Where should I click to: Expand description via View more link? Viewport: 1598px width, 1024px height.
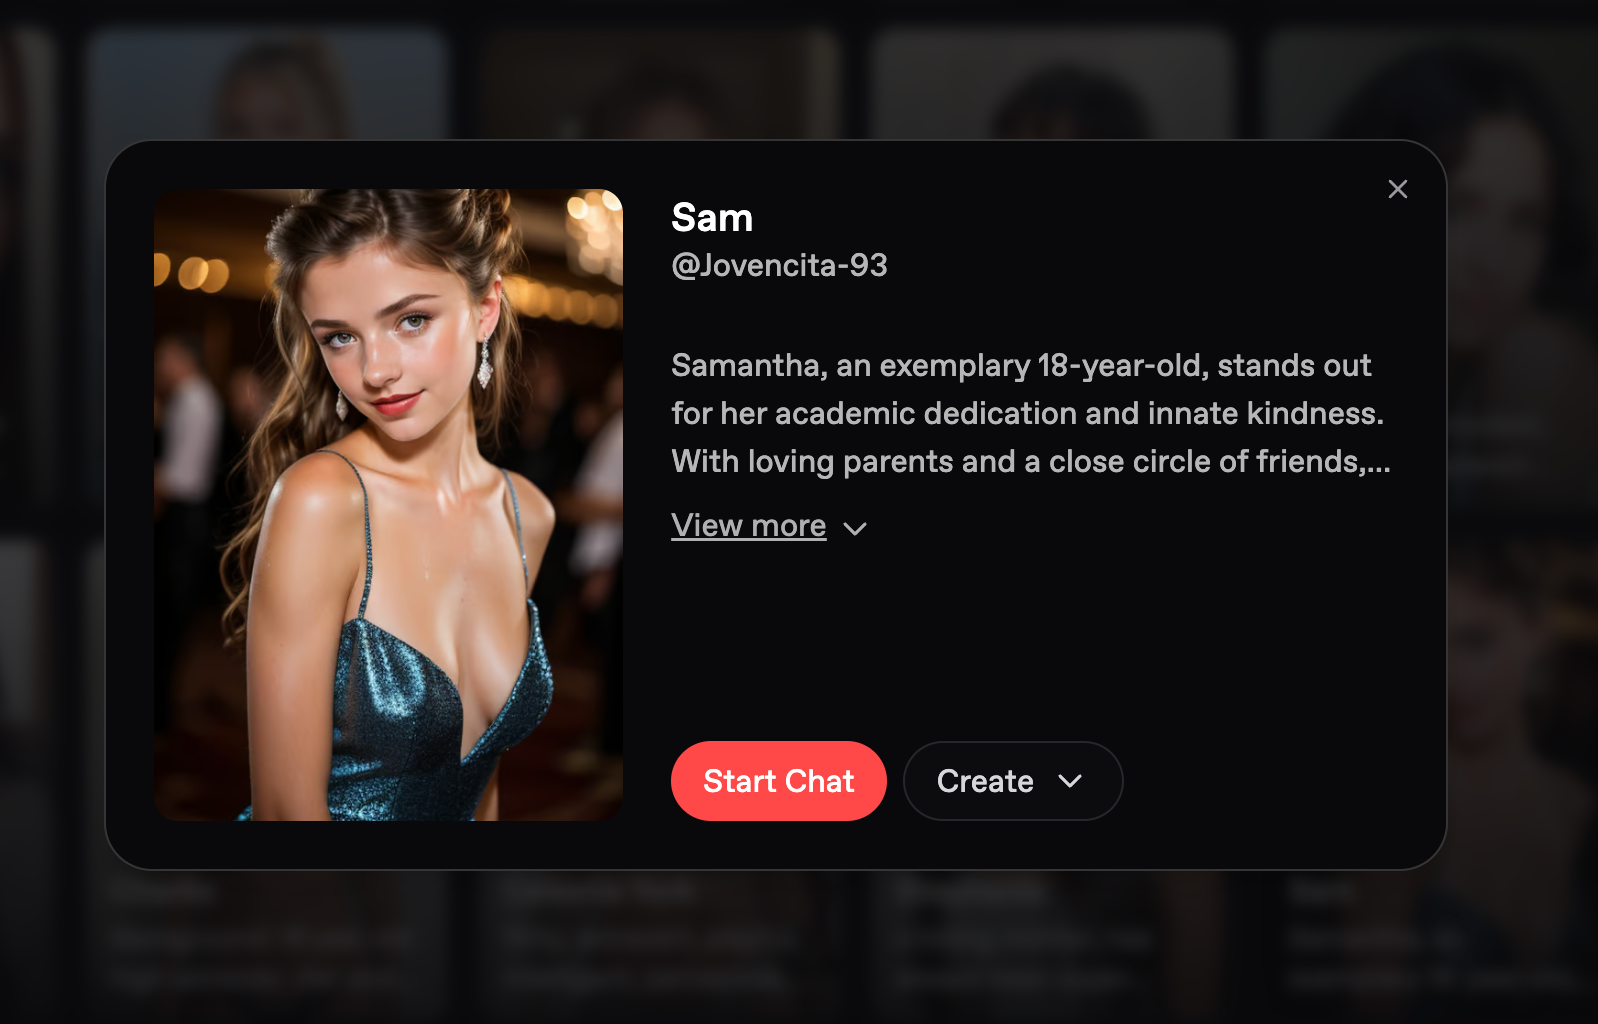(x=748, y=525)
